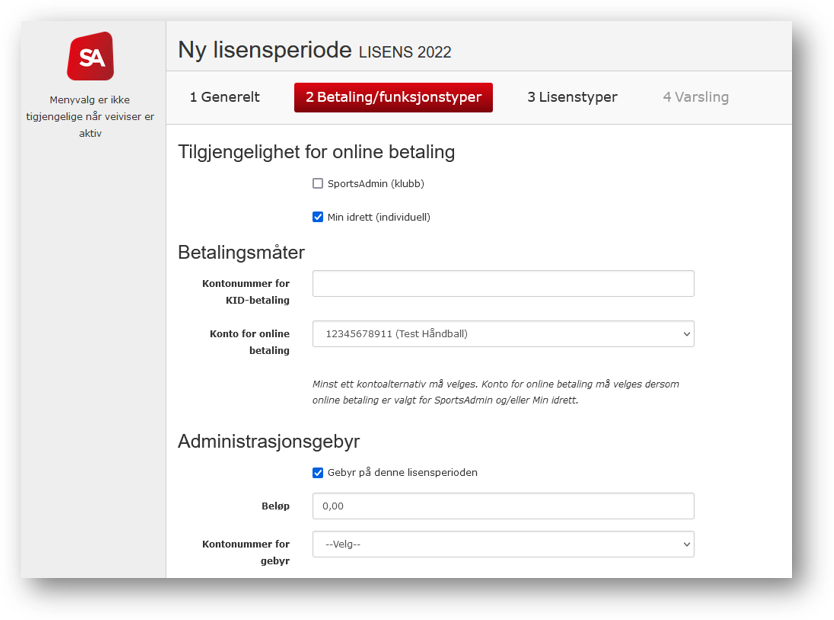
Task: Focus the Beløp amount input field
Action: click(x=503, y=506)
